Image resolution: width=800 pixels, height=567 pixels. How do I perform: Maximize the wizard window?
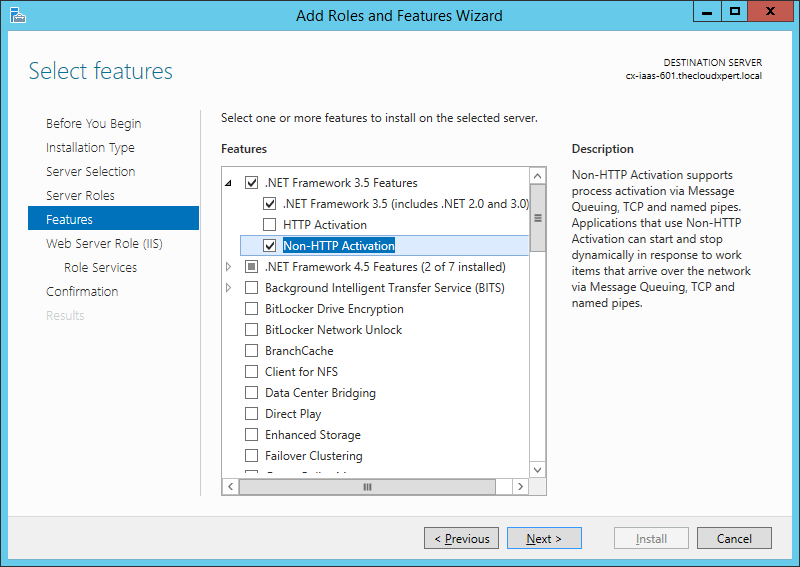tap(735, 12)
